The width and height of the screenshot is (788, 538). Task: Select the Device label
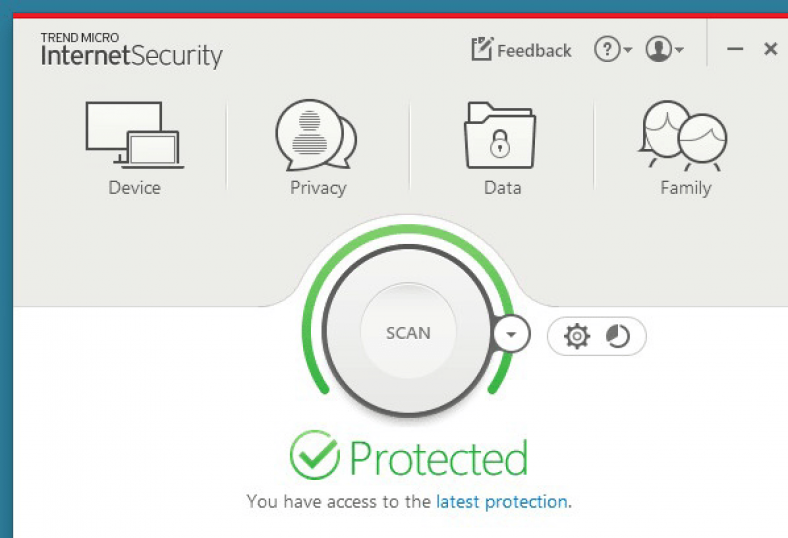[135, 188]
